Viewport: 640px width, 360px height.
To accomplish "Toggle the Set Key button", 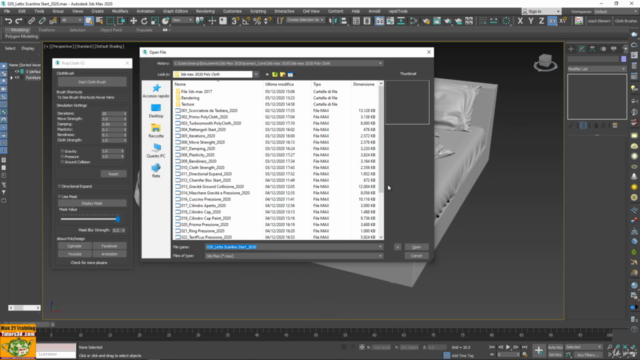I will click(555, 355).
